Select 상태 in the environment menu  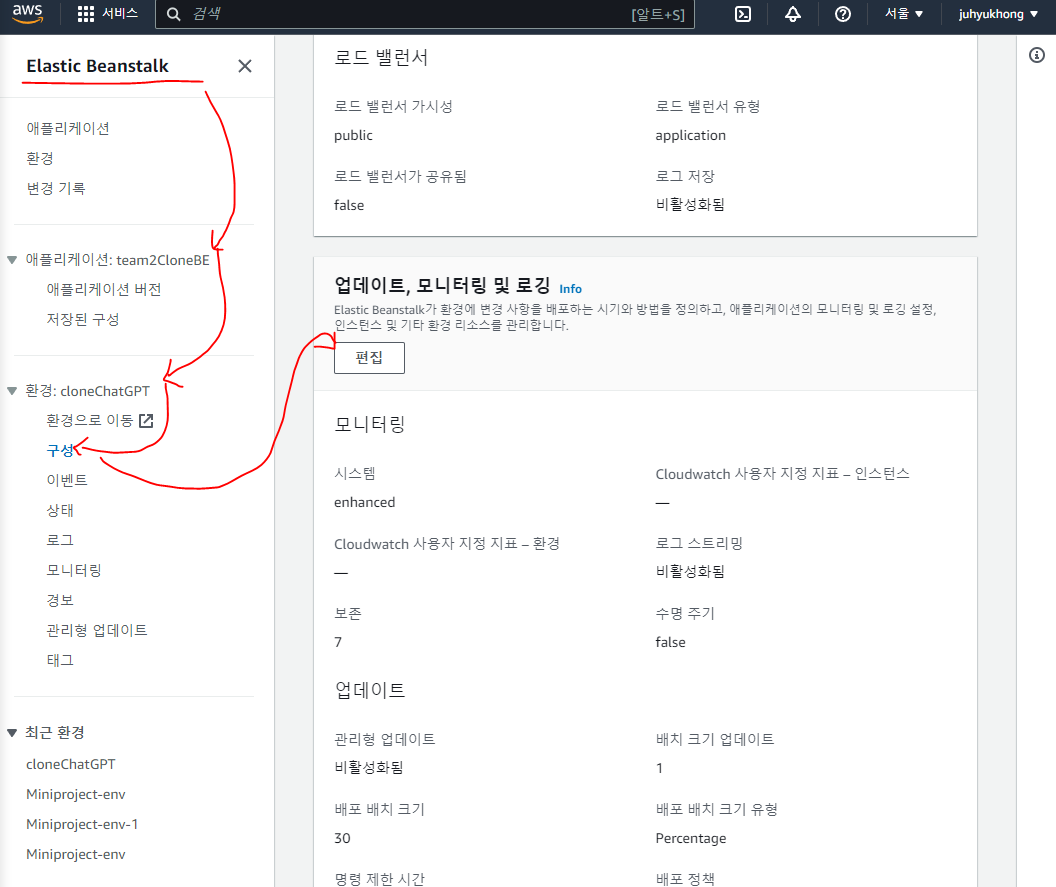60,511
